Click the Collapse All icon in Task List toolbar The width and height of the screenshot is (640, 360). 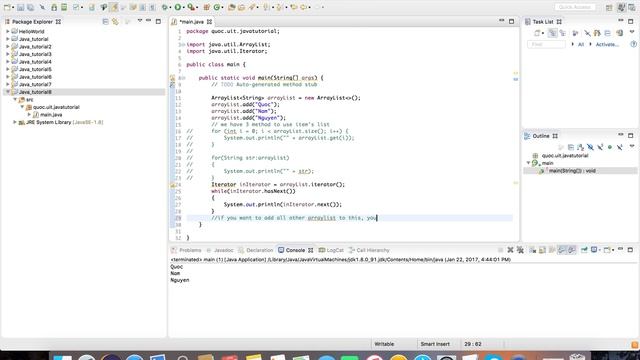(x=608, y=33)
